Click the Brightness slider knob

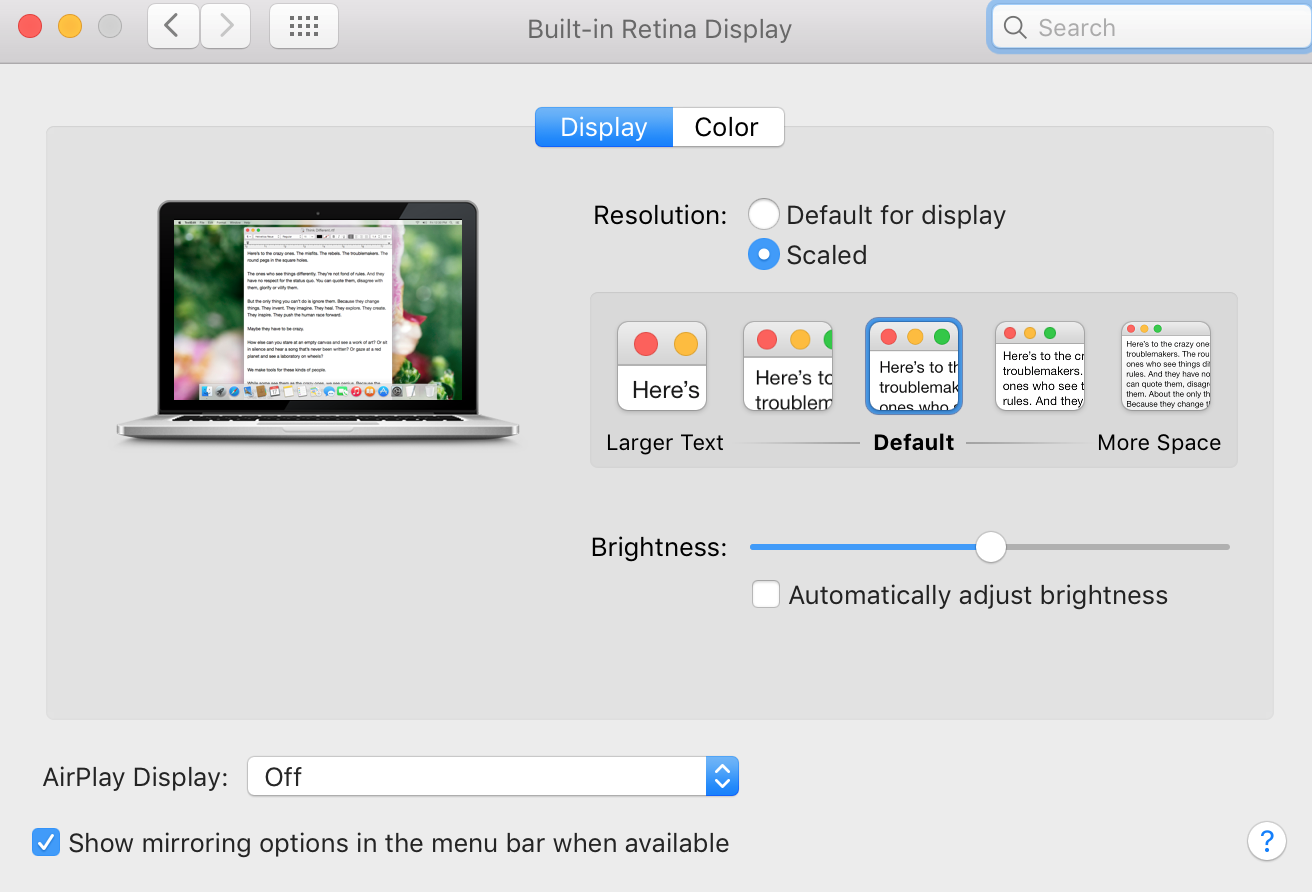tap(991, 547)
